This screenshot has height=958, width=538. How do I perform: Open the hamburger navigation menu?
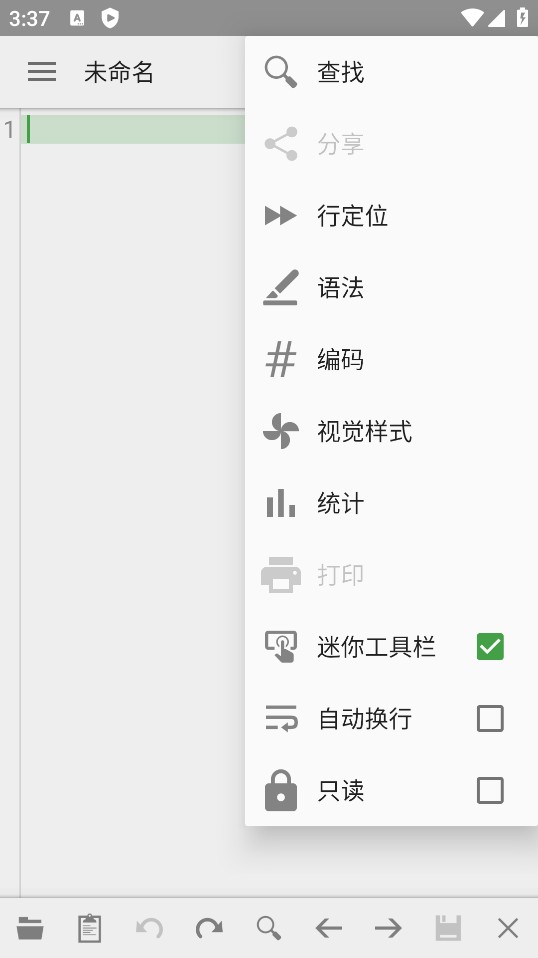42,72
